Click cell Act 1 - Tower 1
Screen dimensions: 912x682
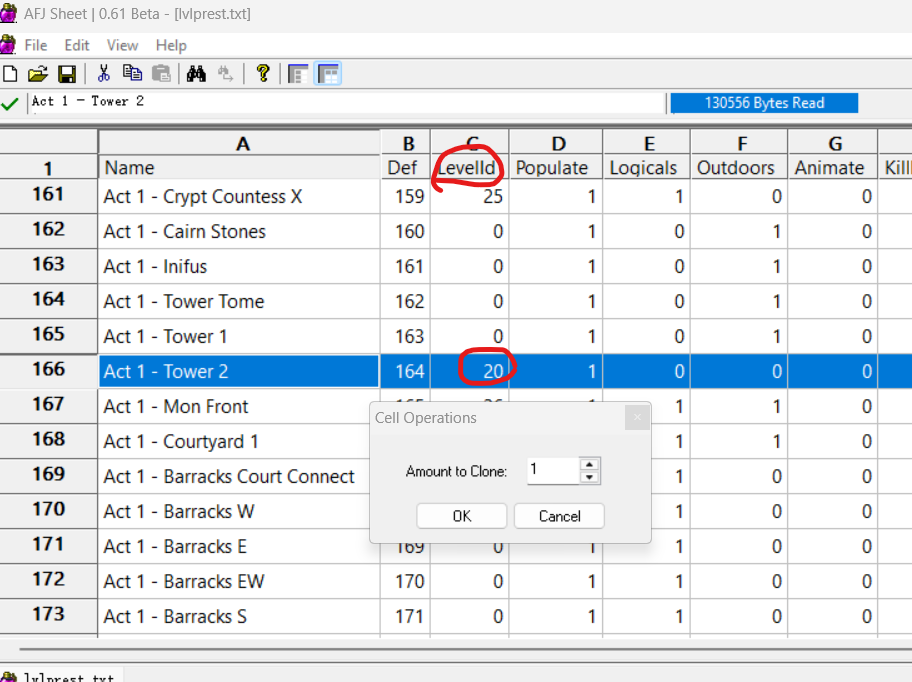[240, 336]
